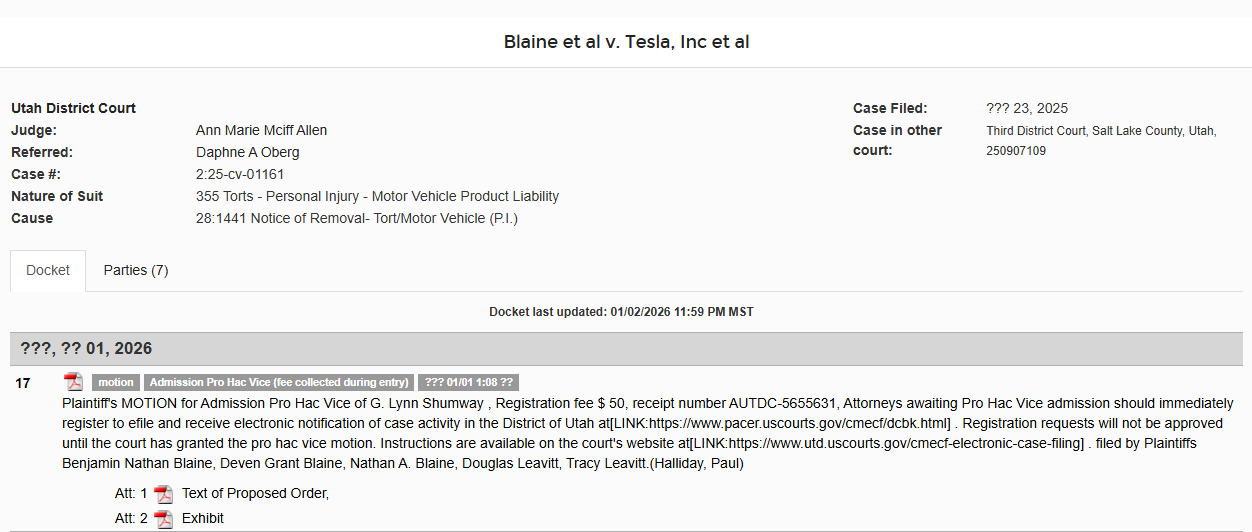1252x532 pixels.
Task: Click referred judge Daphne A Oberg
Action: coord(247,152)
